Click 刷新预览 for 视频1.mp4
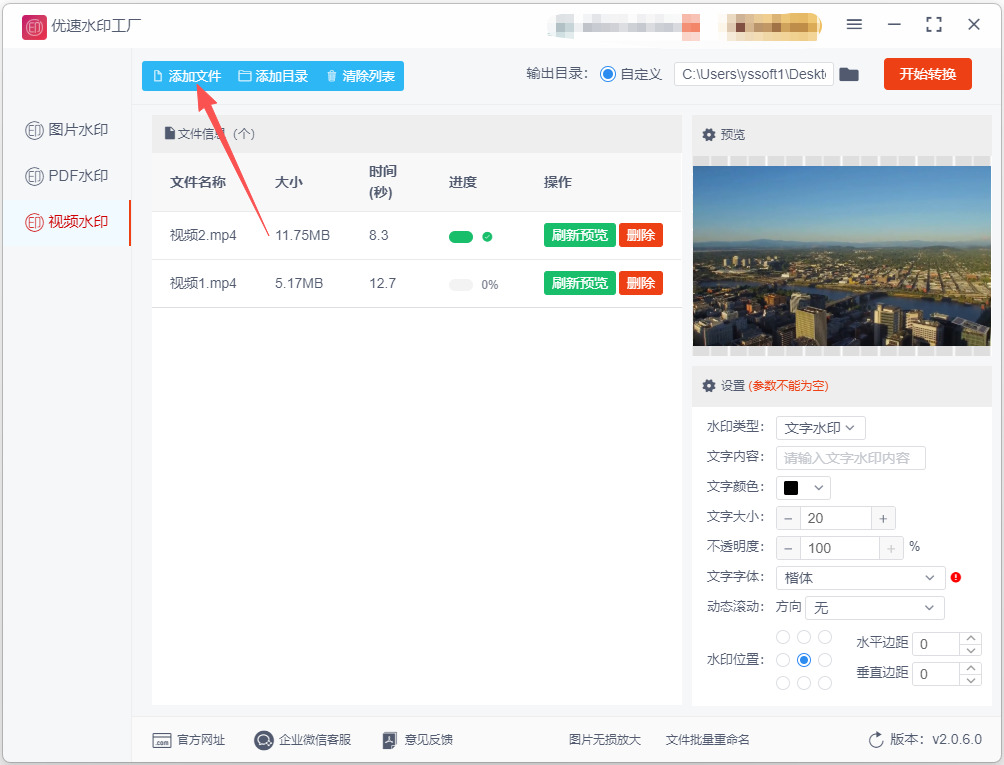Image resolution: width=1004 pixels, height=765 pixels. point(579,283)
